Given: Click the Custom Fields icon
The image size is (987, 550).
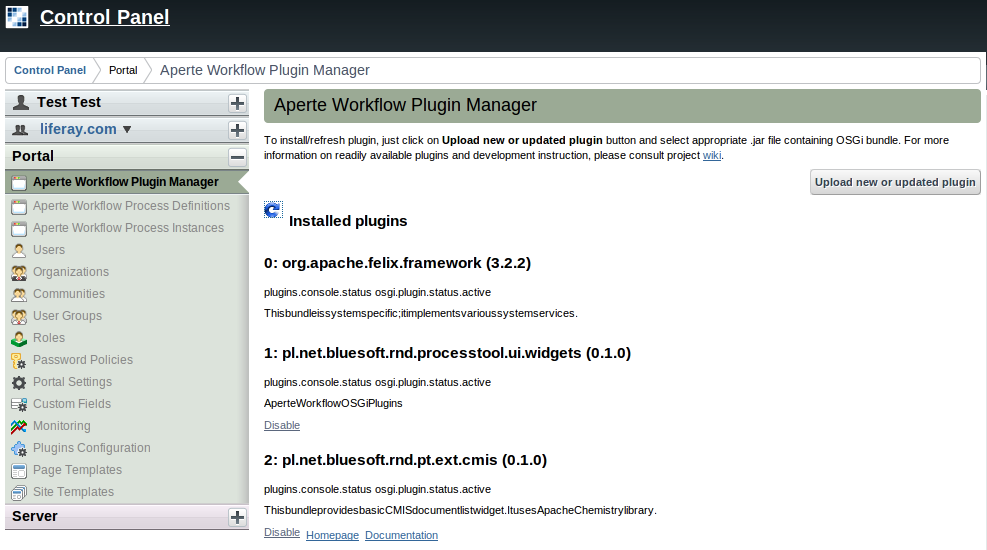Looking at the screenshot, I should pyautogui.click(x=19, y=405).
